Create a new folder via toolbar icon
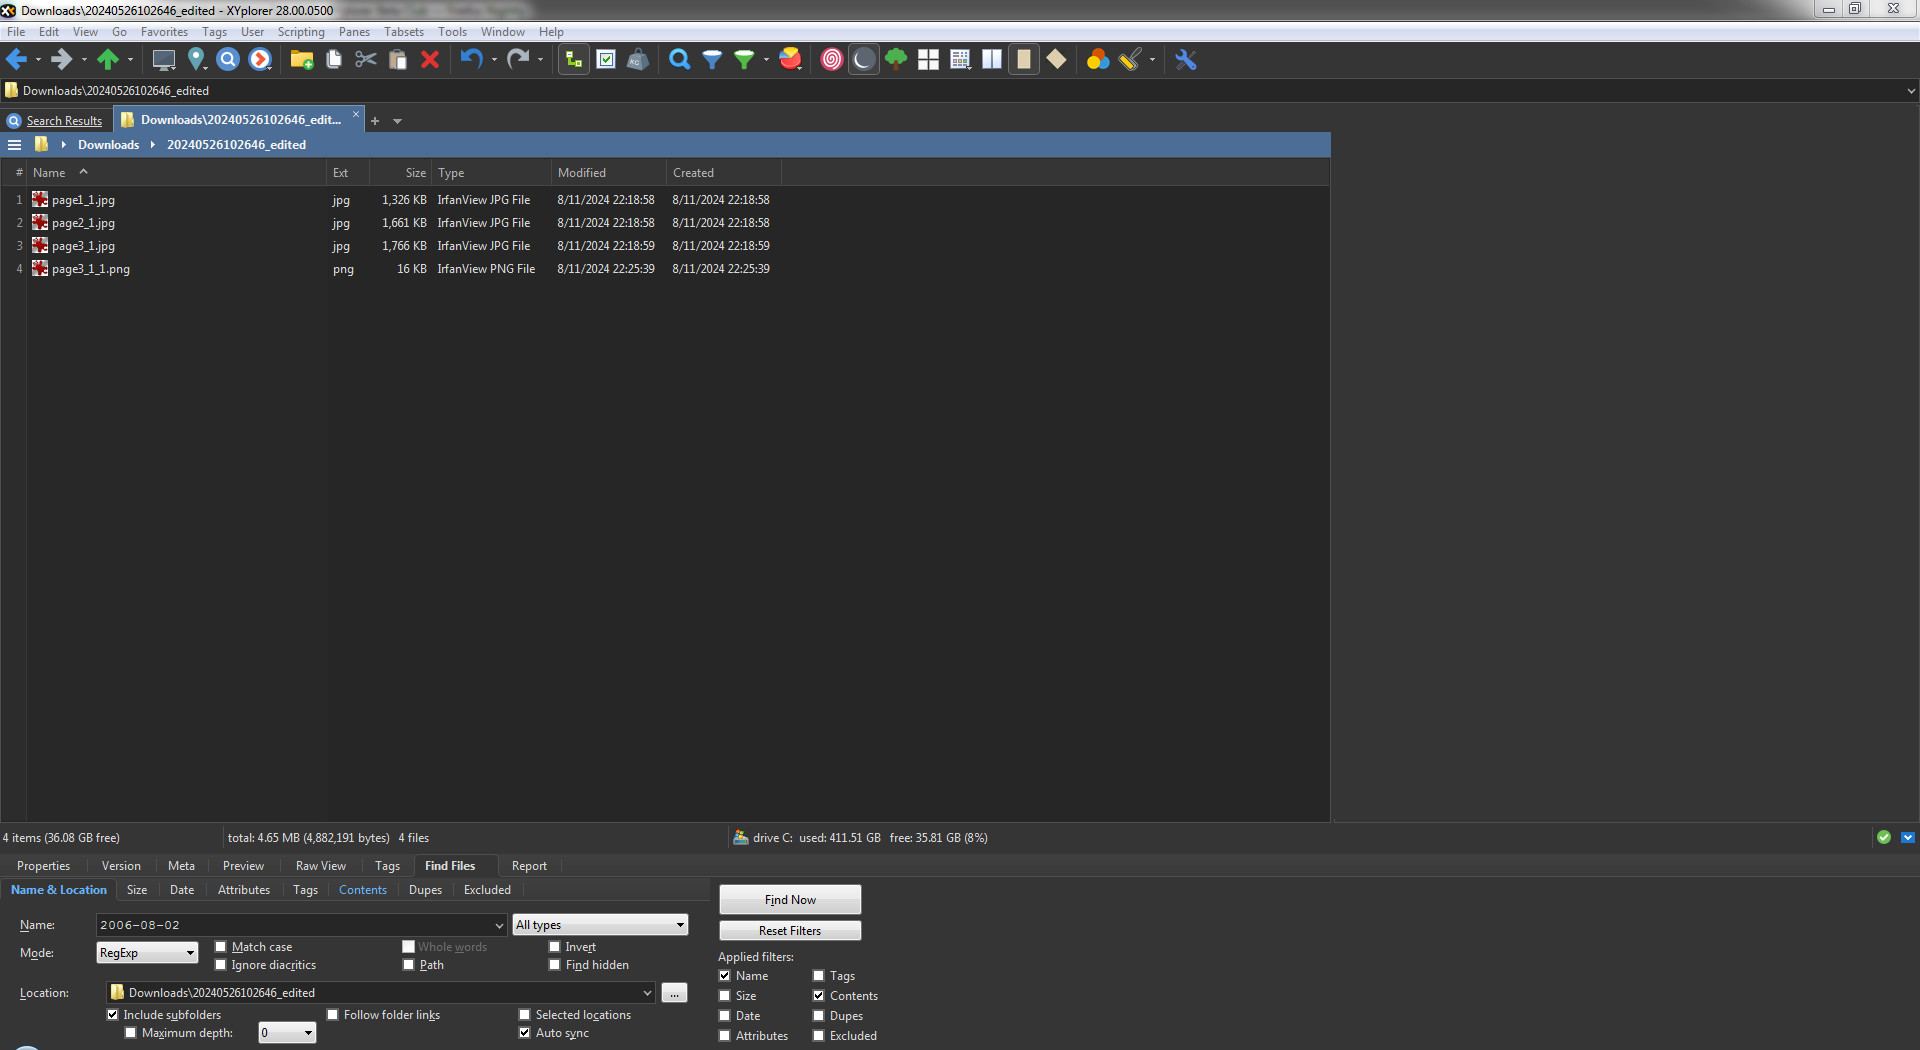 tap(301, 60)
